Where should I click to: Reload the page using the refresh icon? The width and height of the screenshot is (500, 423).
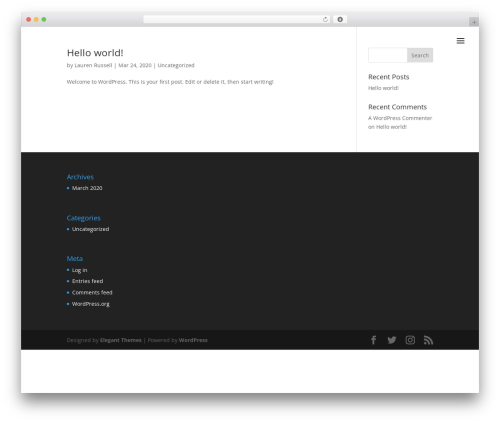(325, 19)
